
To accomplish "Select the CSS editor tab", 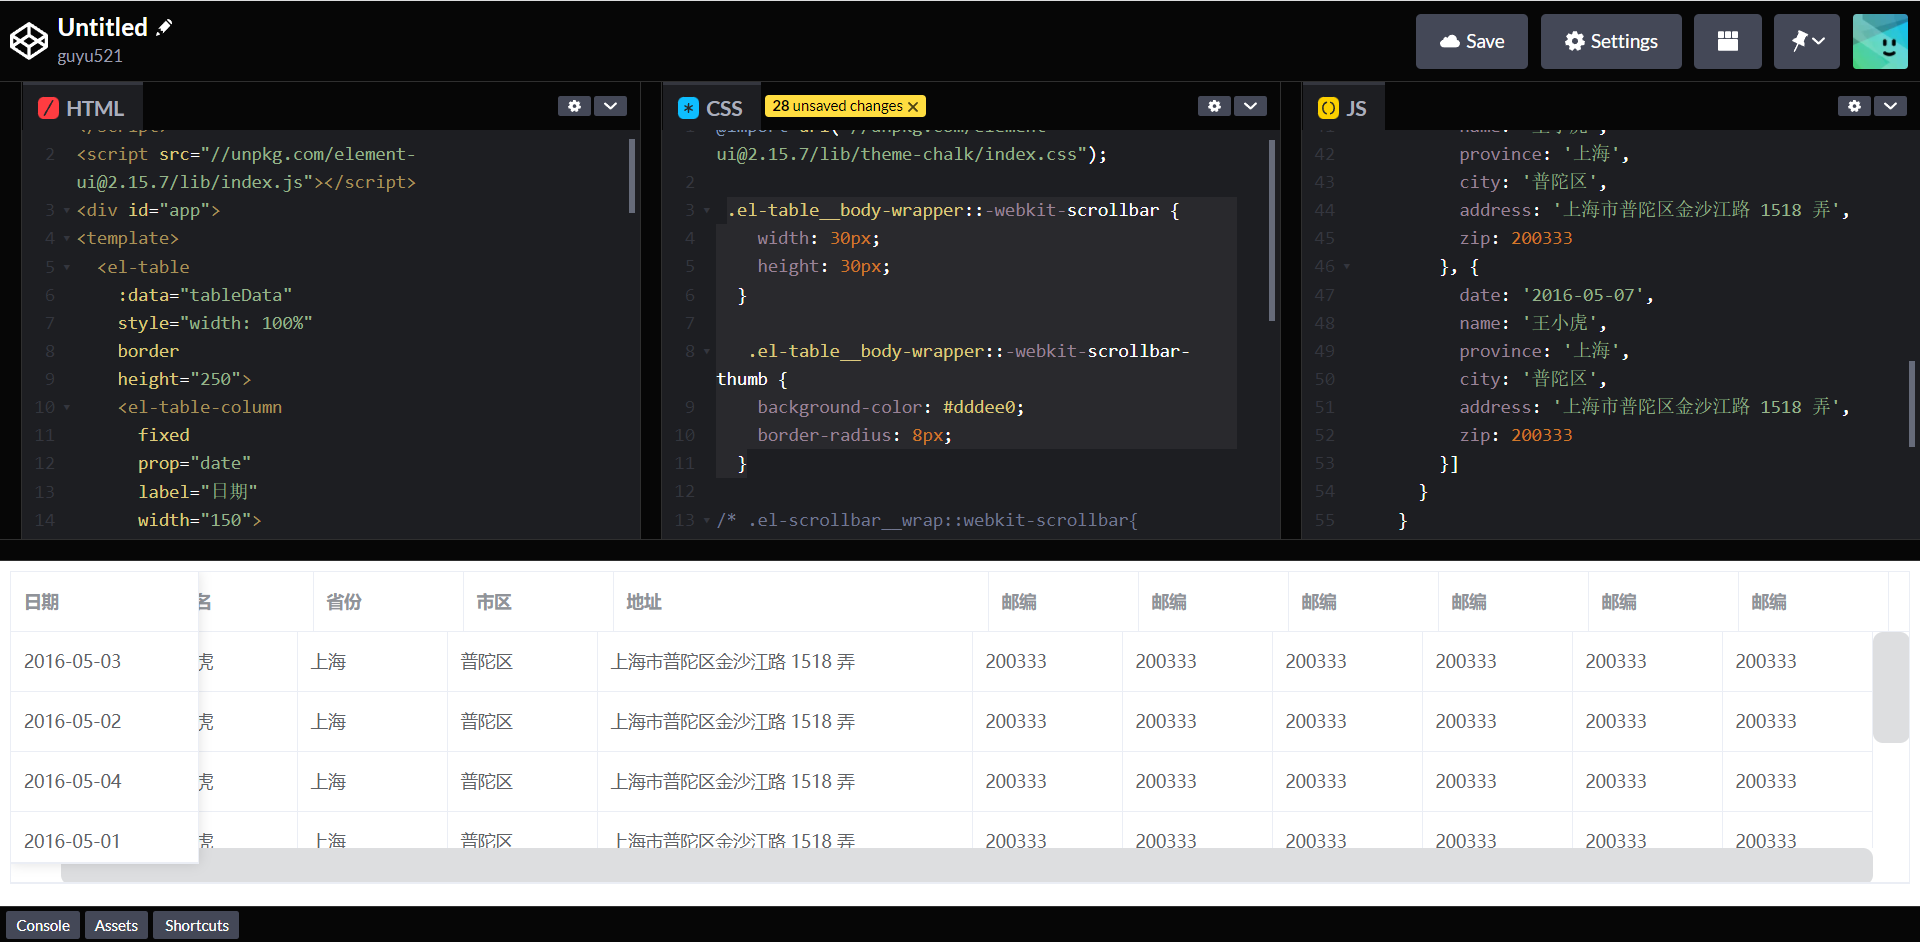I will coord(711,107).
